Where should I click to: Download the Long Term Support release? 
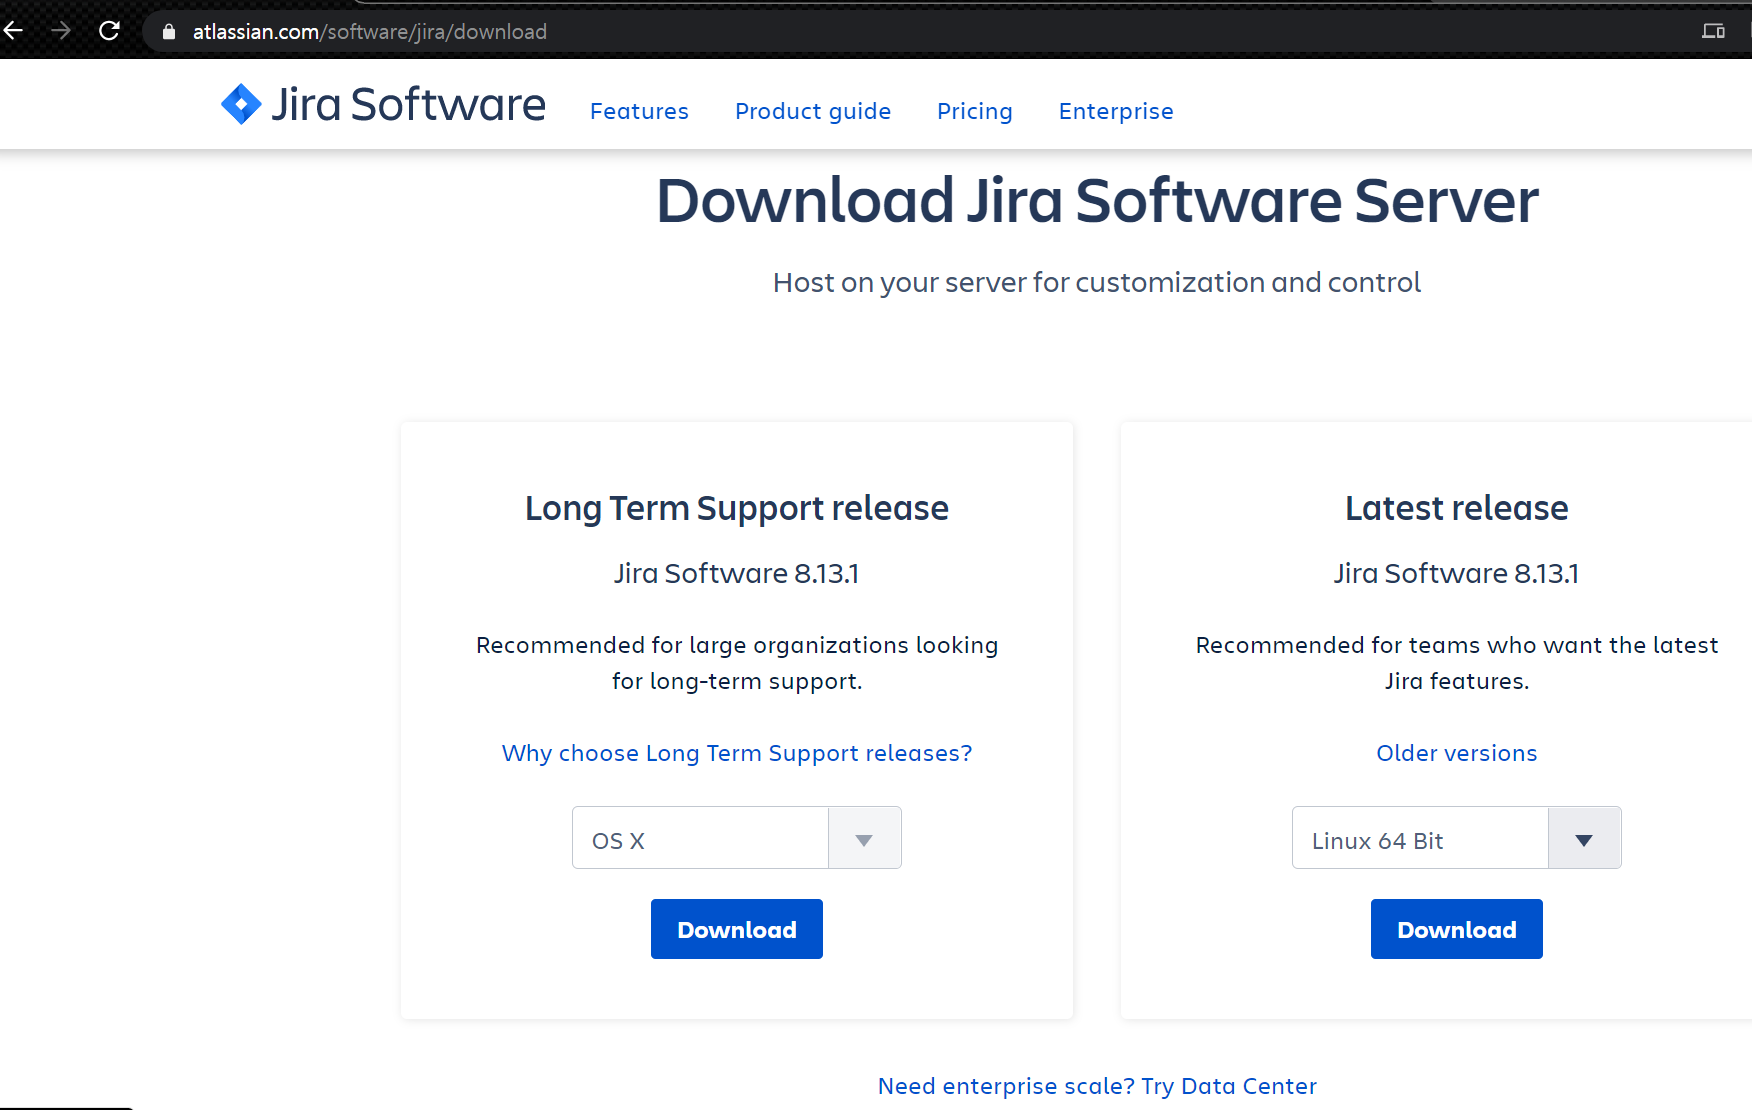coord(737,929)
